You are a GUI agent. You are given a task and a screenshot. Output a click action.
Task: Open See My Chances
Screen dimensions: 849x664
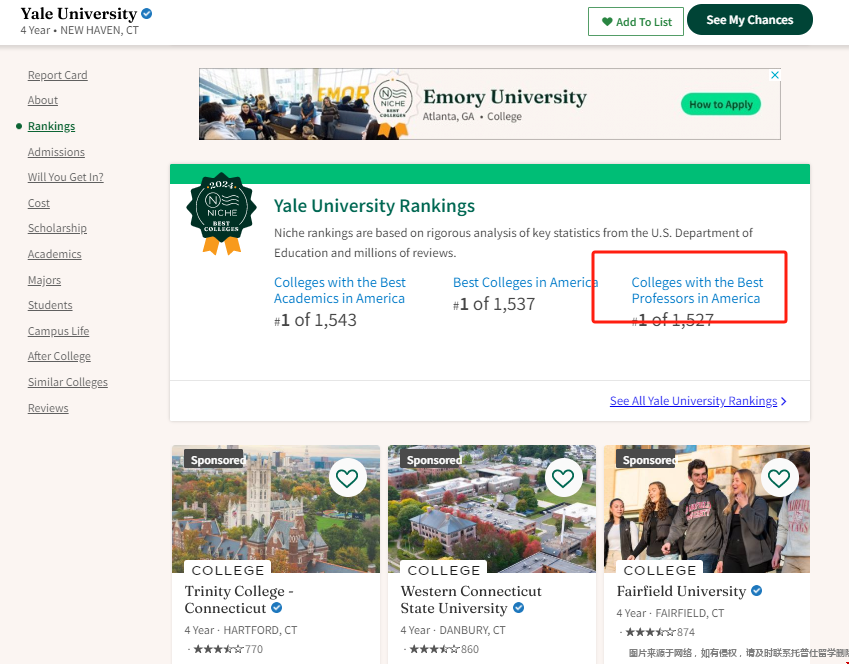[749, 20]
